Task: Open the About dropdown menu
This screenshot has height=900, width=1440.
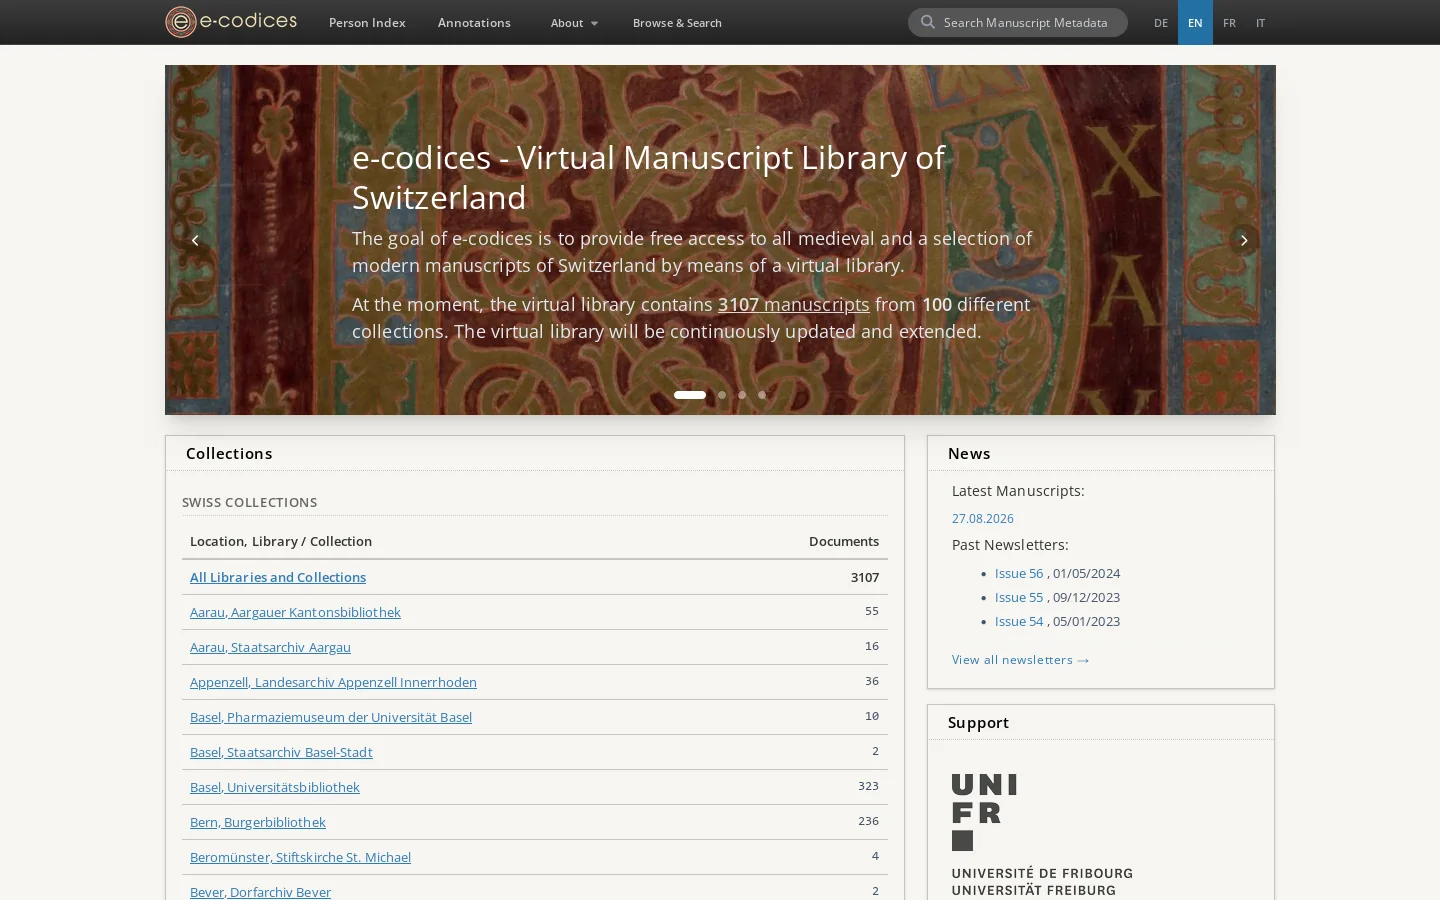Action: click(574, 22)
